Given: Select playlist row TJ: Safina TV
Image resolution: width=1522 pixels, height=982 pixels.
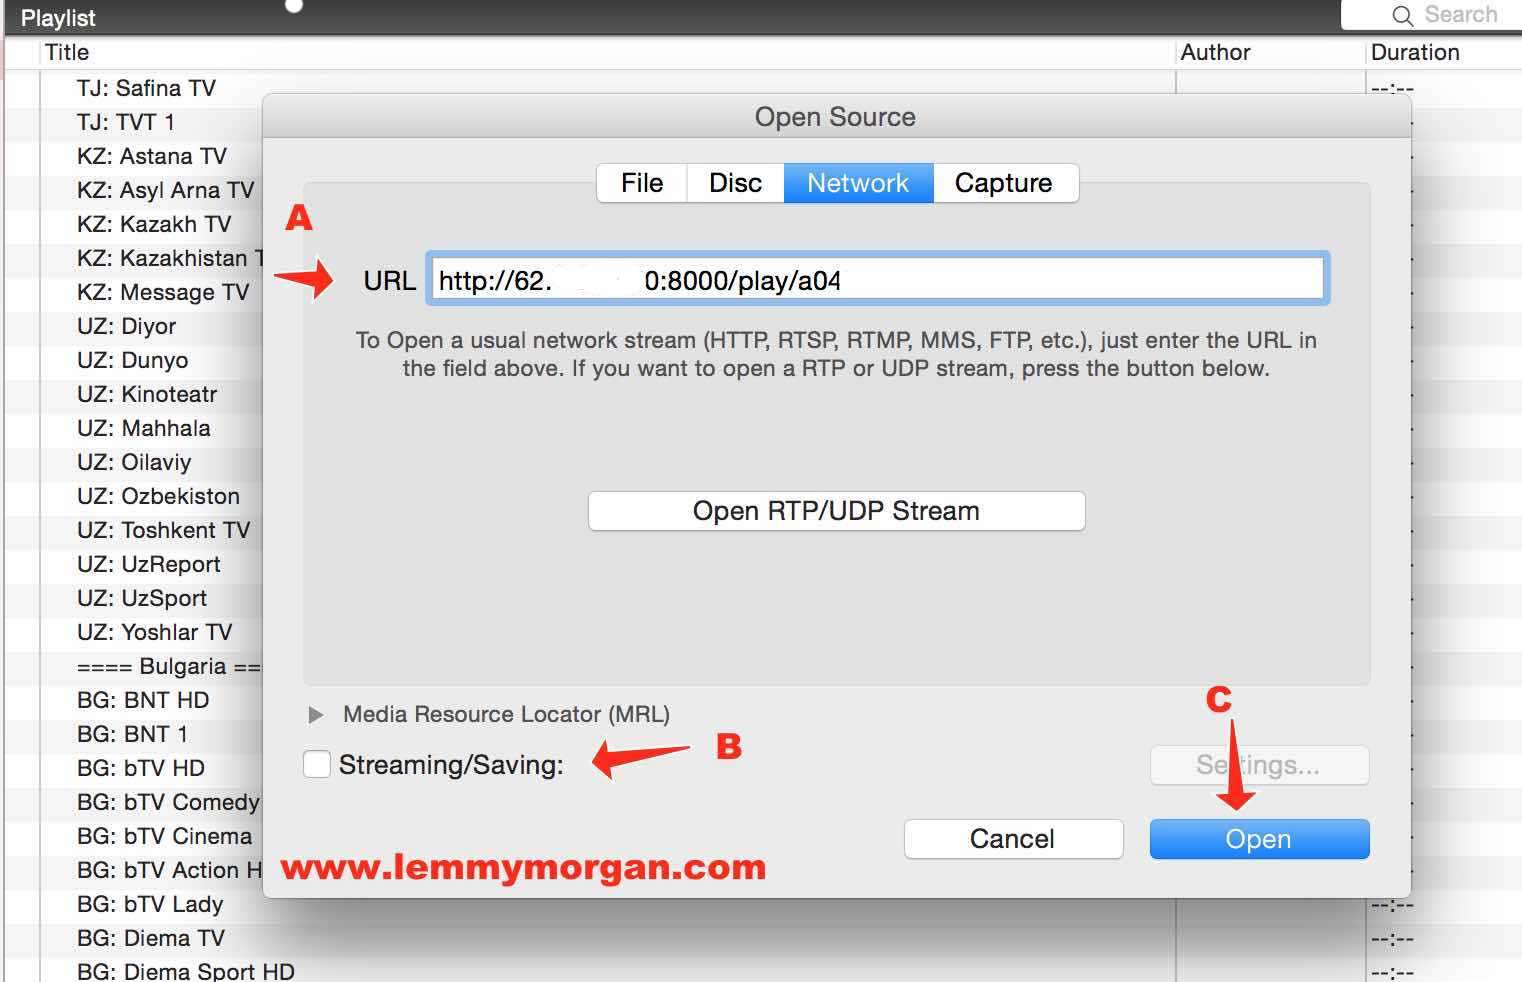Looking at the screenshot, I should tap(146, 88).
